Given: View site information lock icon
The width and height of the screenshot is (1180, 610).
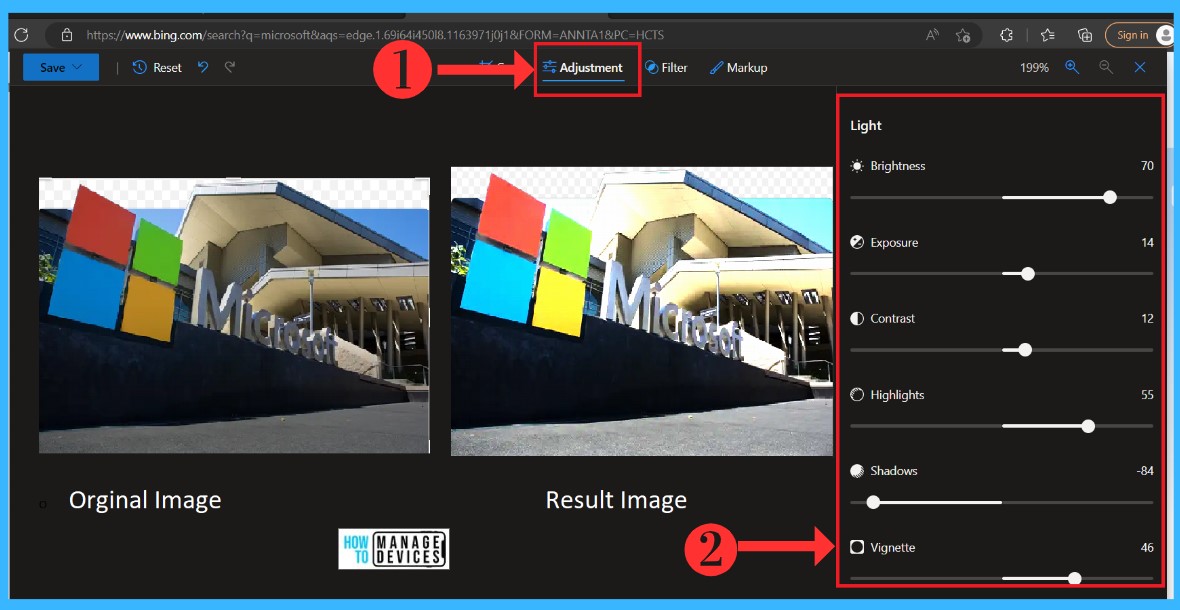Looking at the screenshot, I should pyautogui.click(x=67, y=35).
